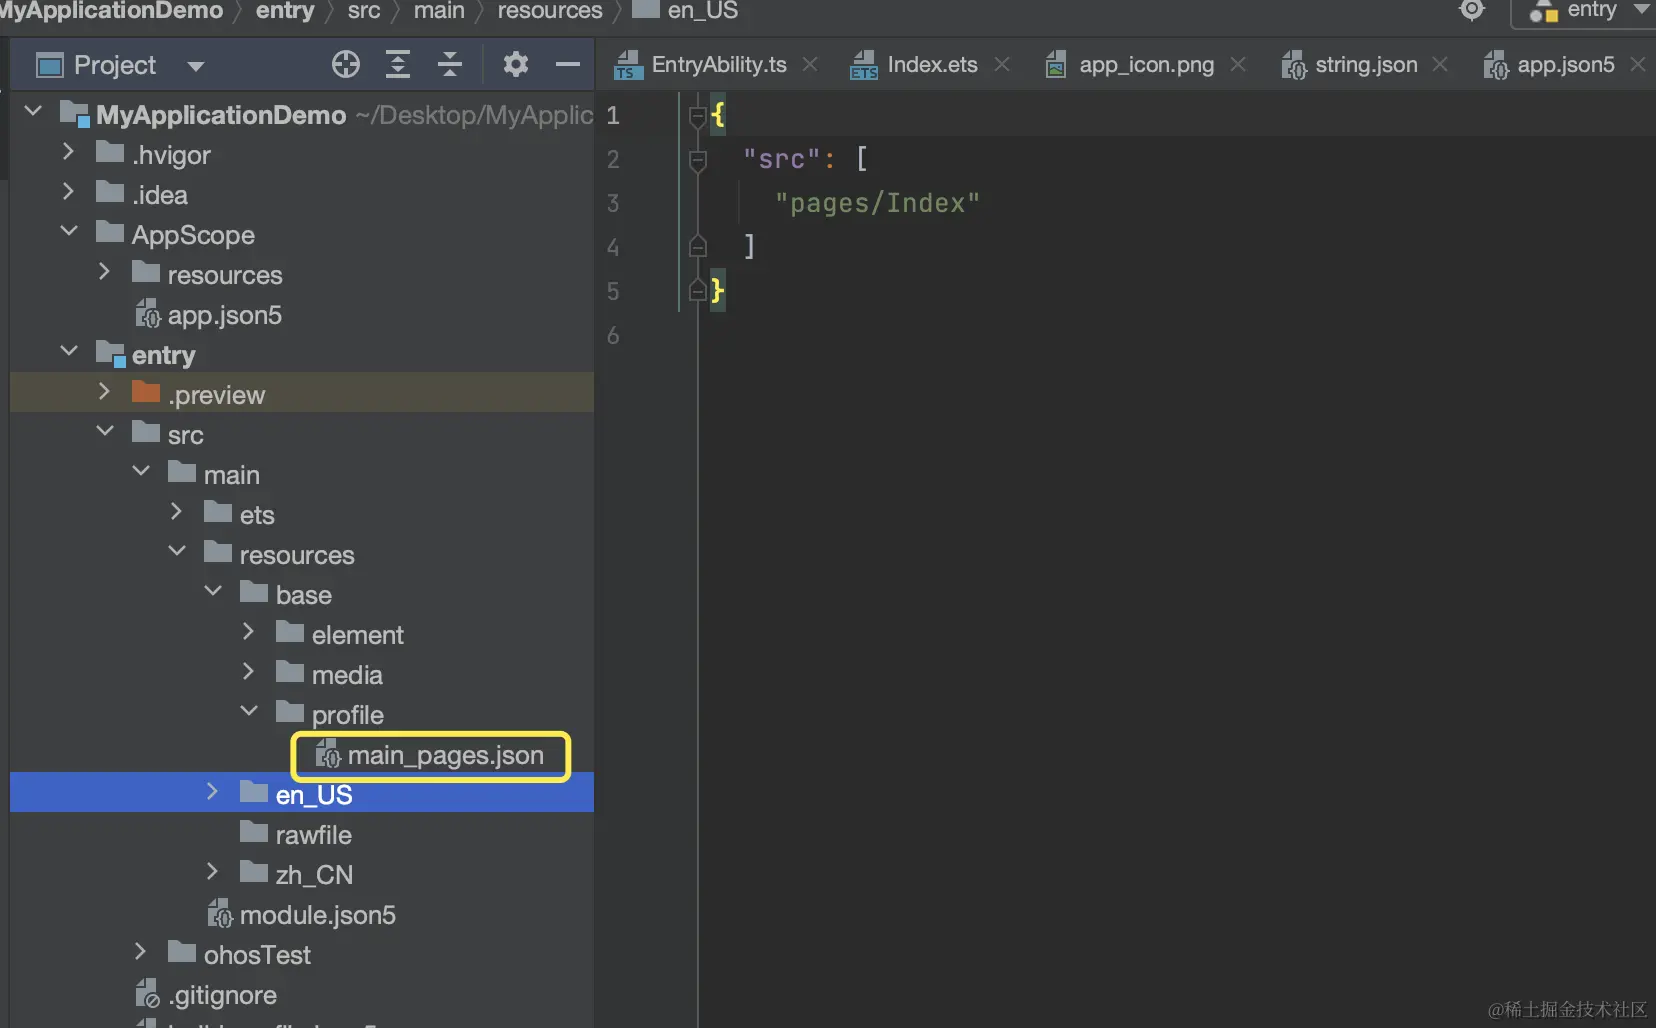The height and width of the screenshot is (1028, 1656).
Task: Click the Expand All icon in Project toolbar
Action: 398,65
